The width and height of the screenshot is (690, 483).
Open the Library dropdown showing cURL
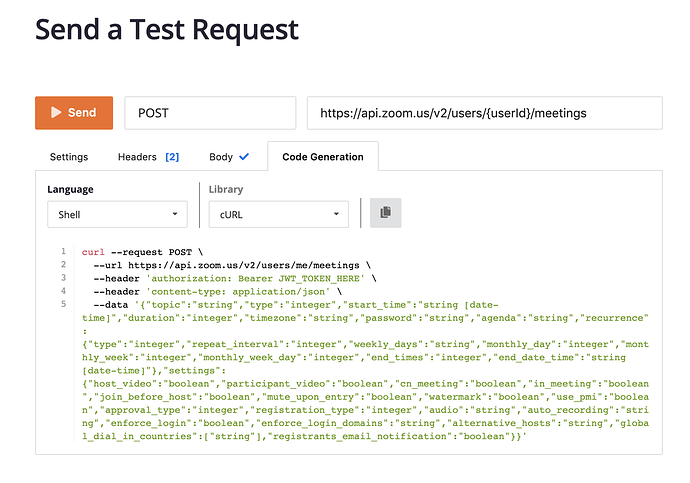click(278, 214)
